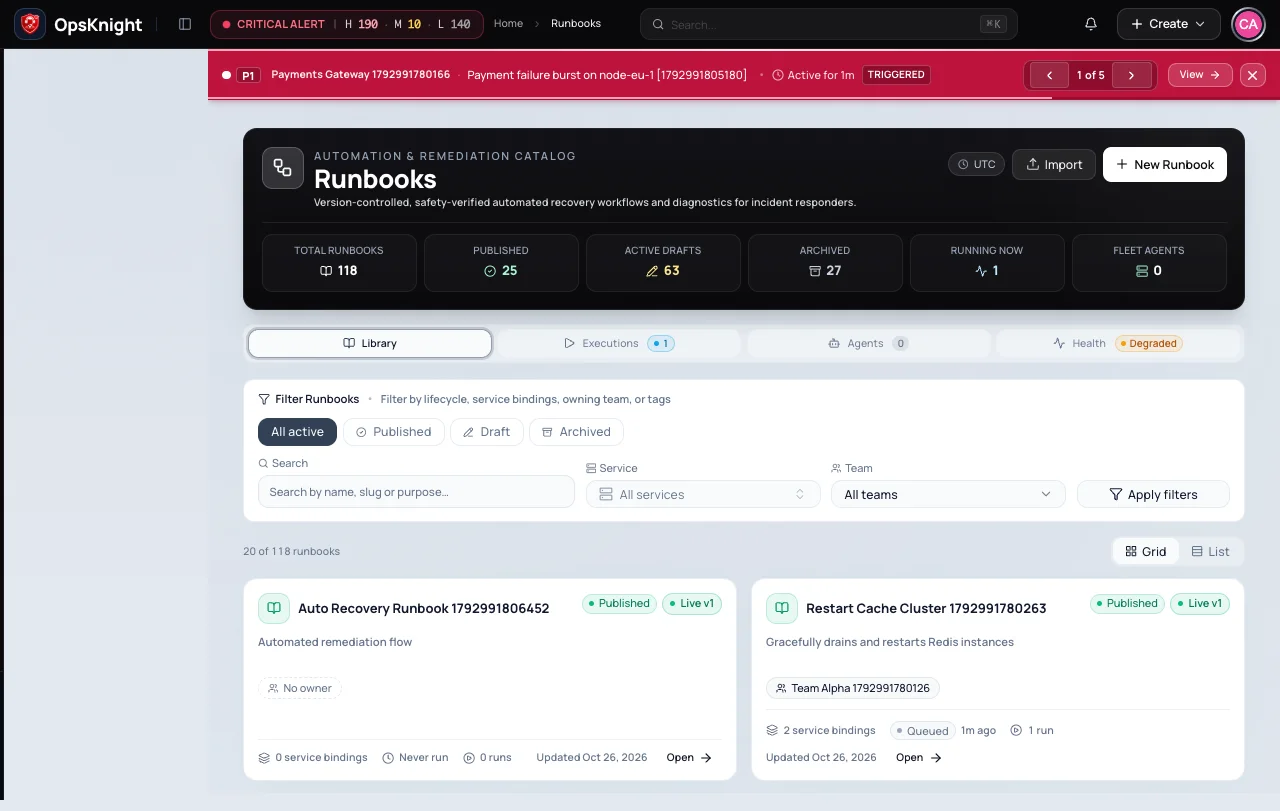This screenshot has height=811, width=1280.
Task: Open the All teams dropdown
Action: coord(948,494)
